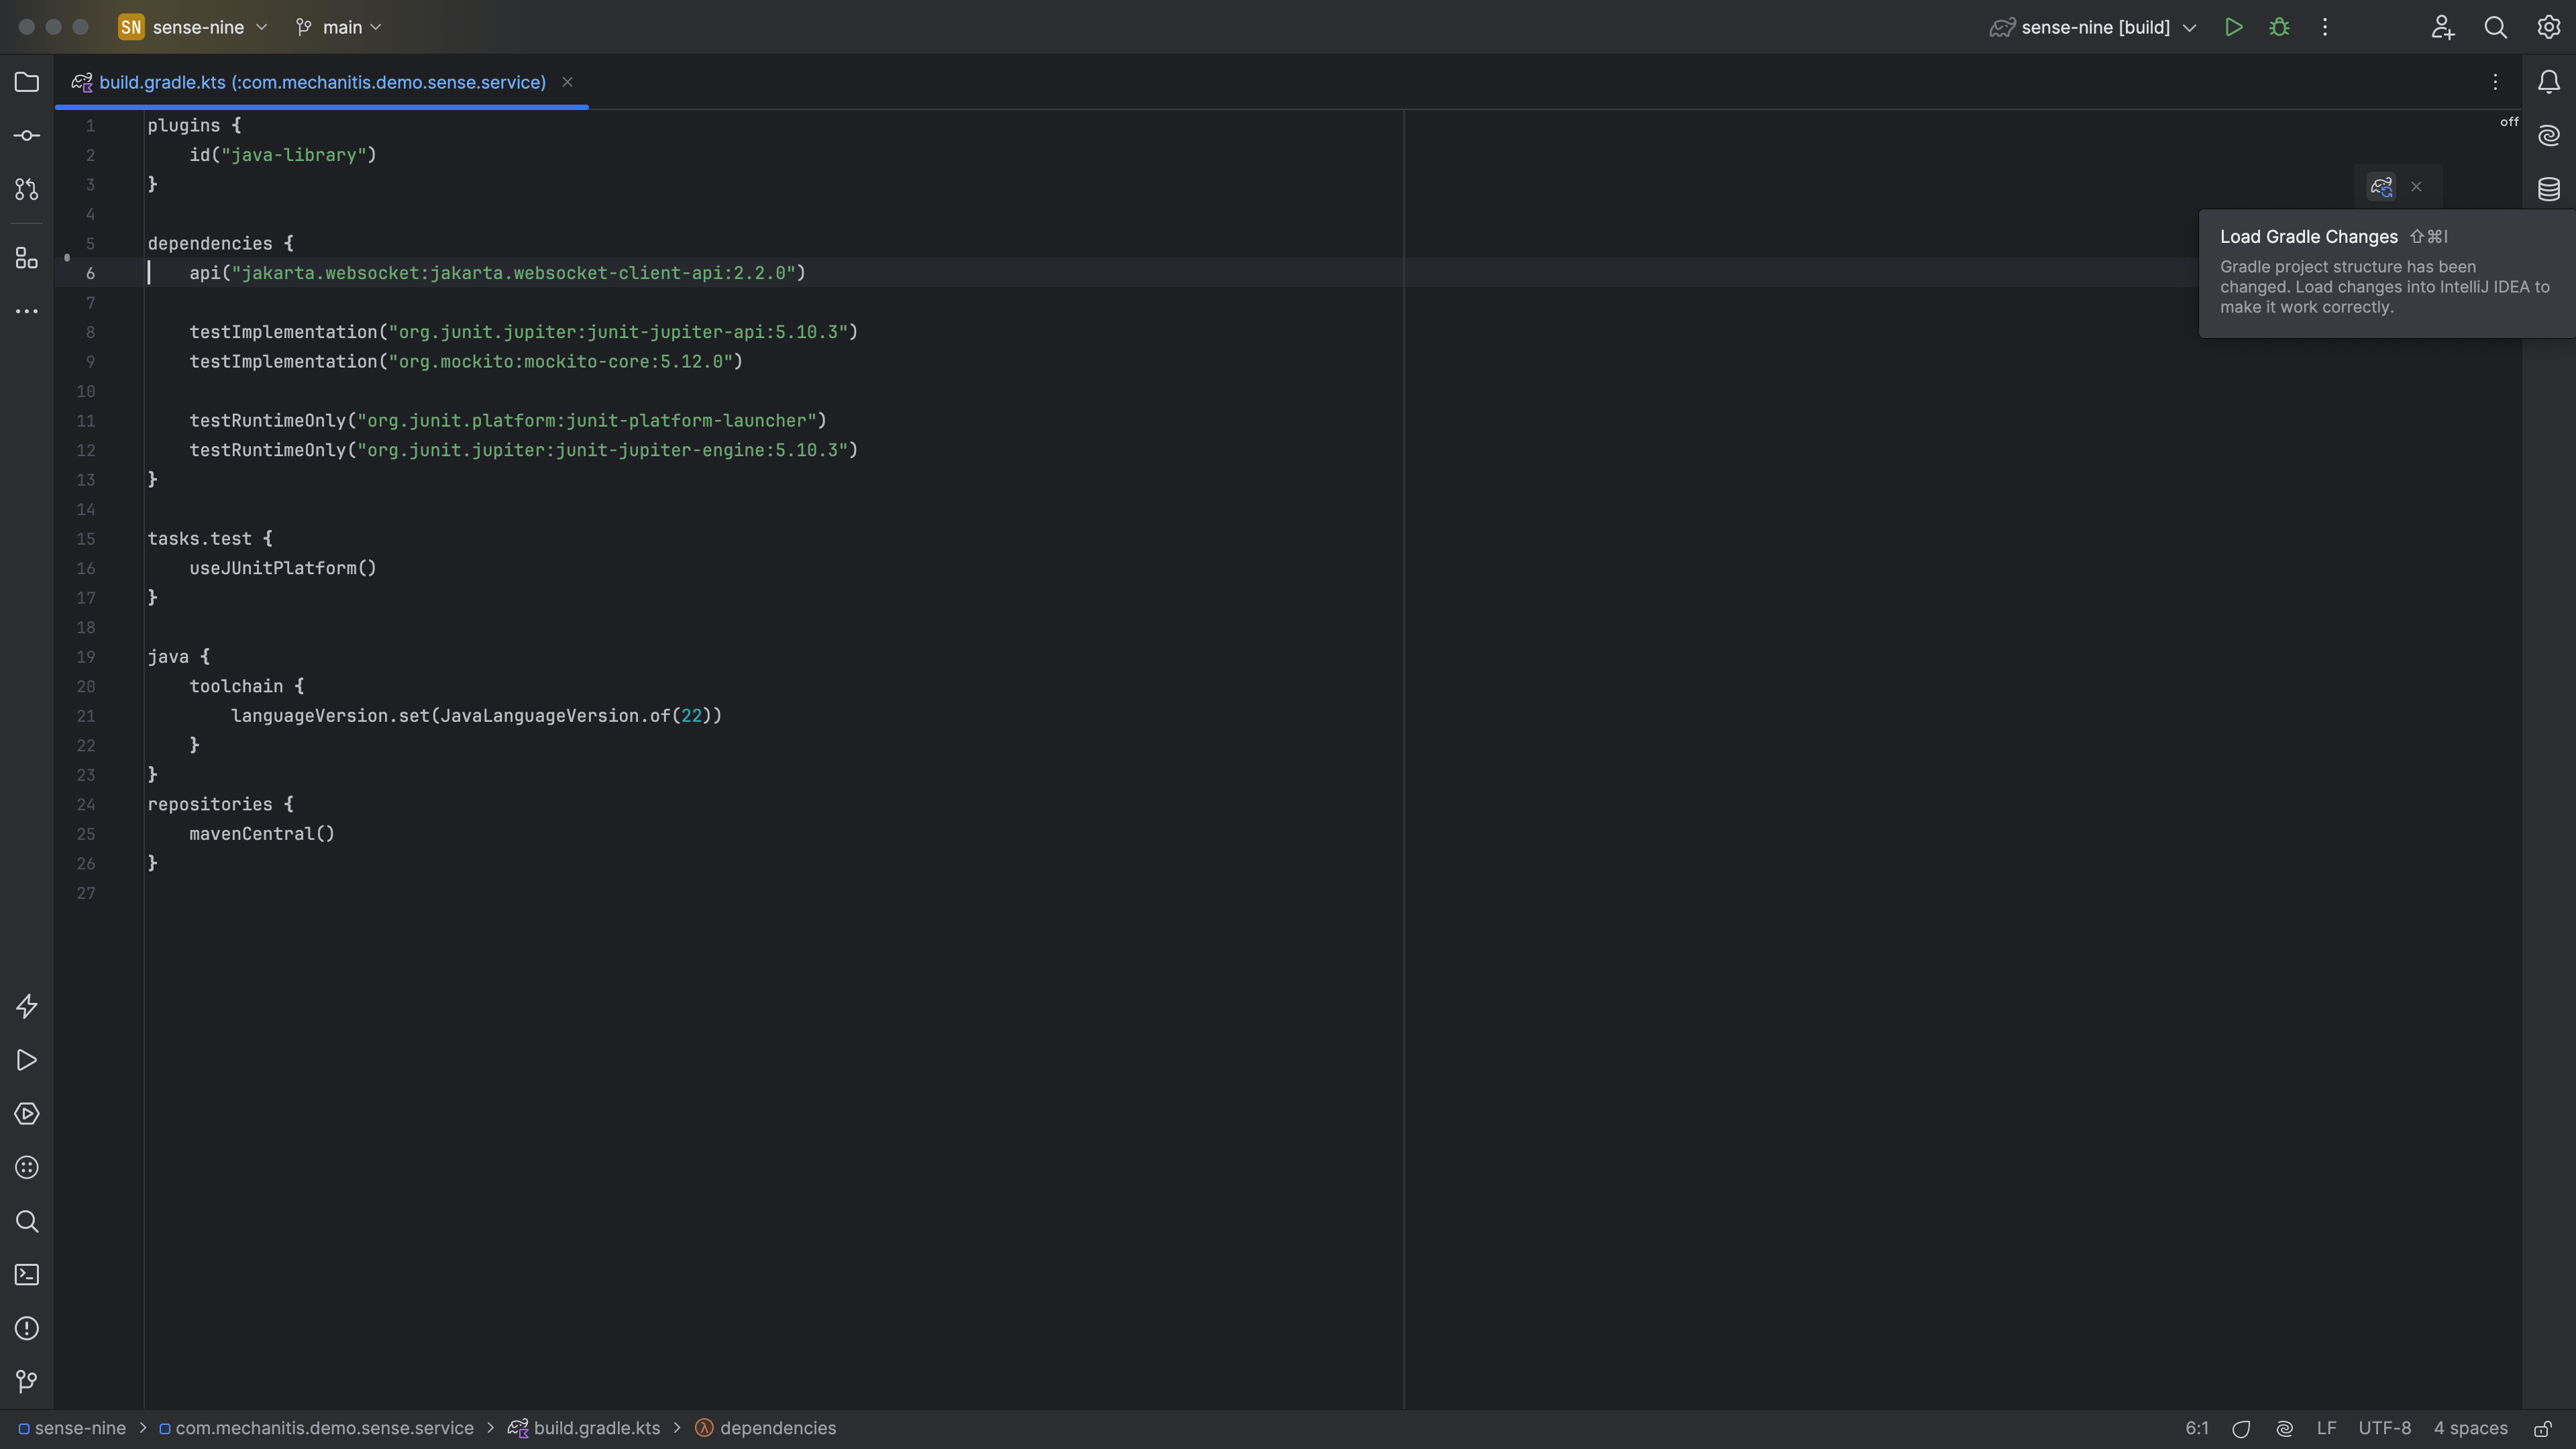2576x1449 pixels.
Task: Toggle the read-only lock icon in the status bar
Action: 2543,1428
